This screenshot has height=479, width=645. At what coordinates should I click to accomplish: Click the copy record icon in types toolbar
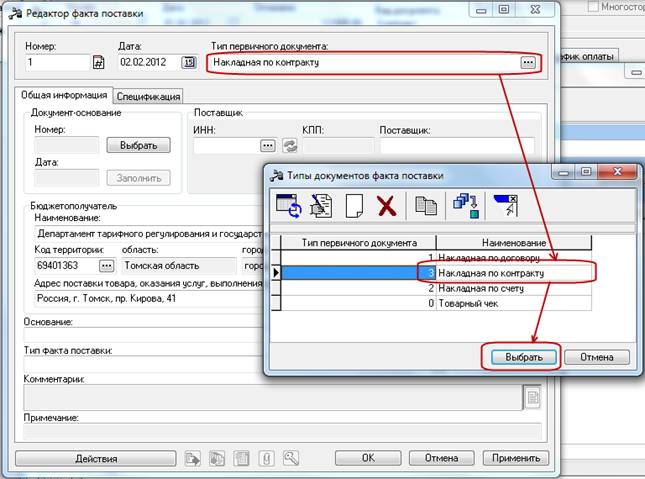click(x=427, y=206)
